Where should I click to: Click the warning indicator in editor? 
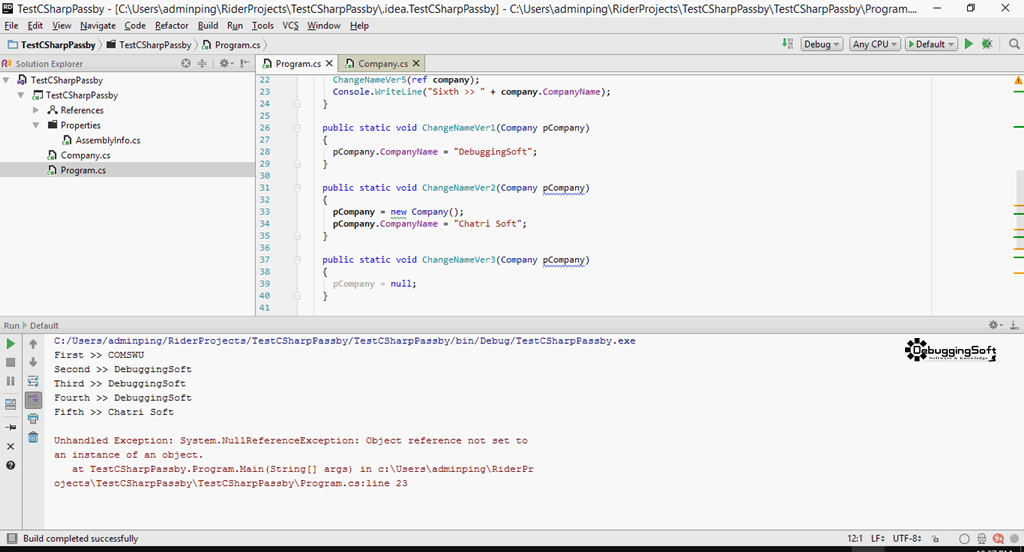coord(1018,80)
